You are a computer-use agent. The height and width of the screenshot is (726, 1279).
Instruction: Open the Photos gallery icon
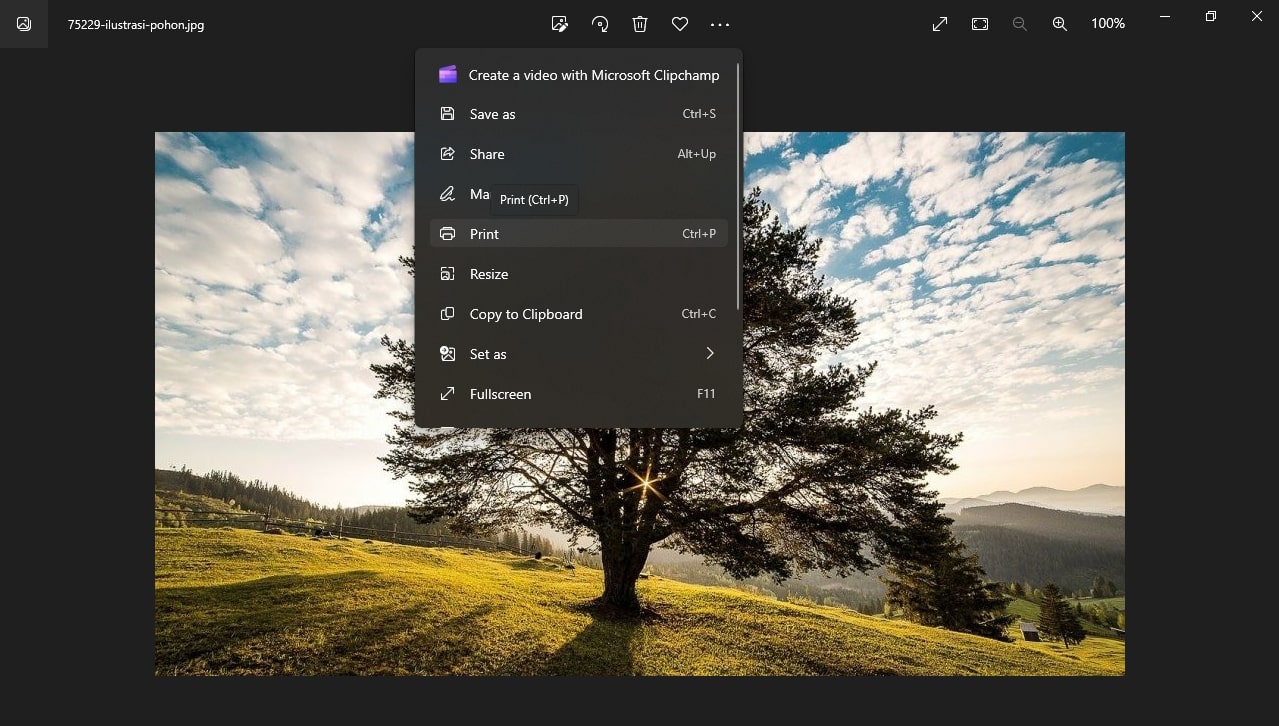click(23, 23)
